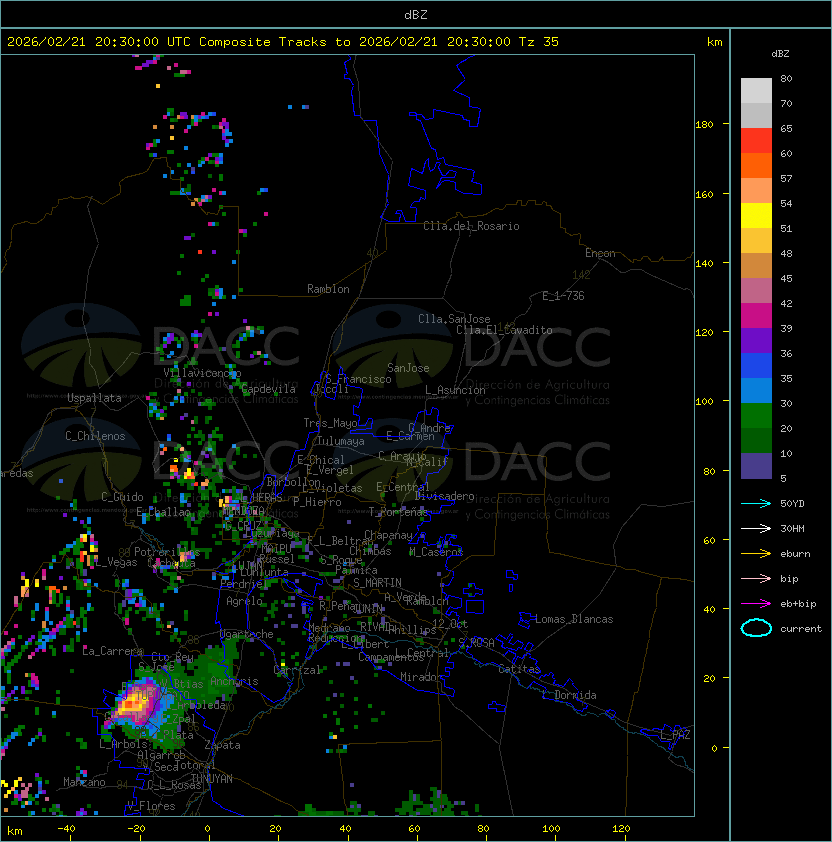Click the 'C_Guido' map label
The height and width of the screenshot is (842, 832).
coord(122,497)
